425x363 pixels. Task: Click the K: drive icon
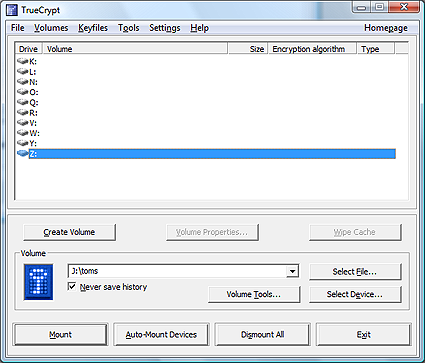(23, 61)
